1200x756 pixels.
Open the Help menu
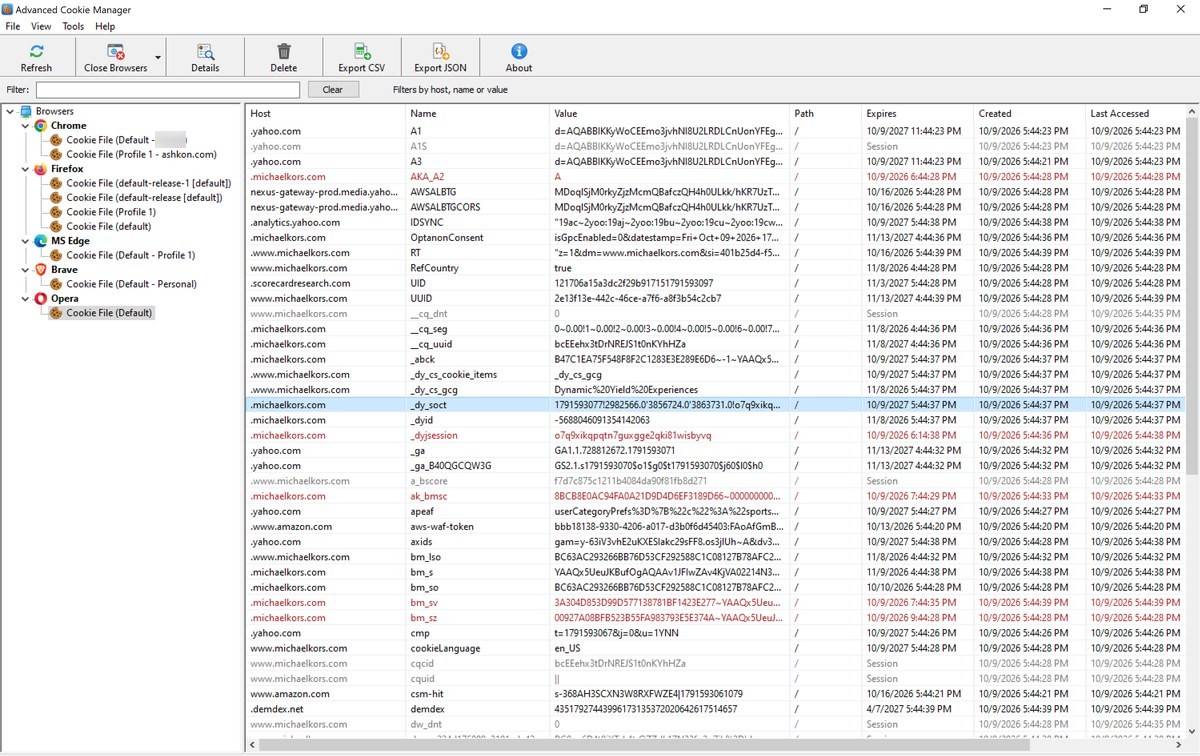[105, 26]
